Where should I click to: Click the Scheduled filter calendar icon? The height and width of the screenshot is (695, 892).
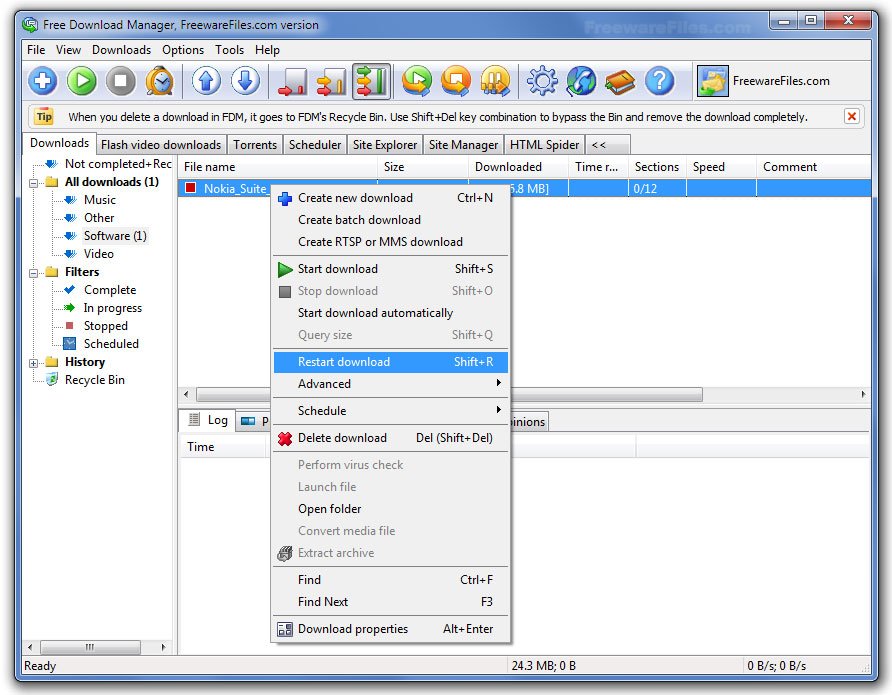pyautogui.click(x=69, y=344)
